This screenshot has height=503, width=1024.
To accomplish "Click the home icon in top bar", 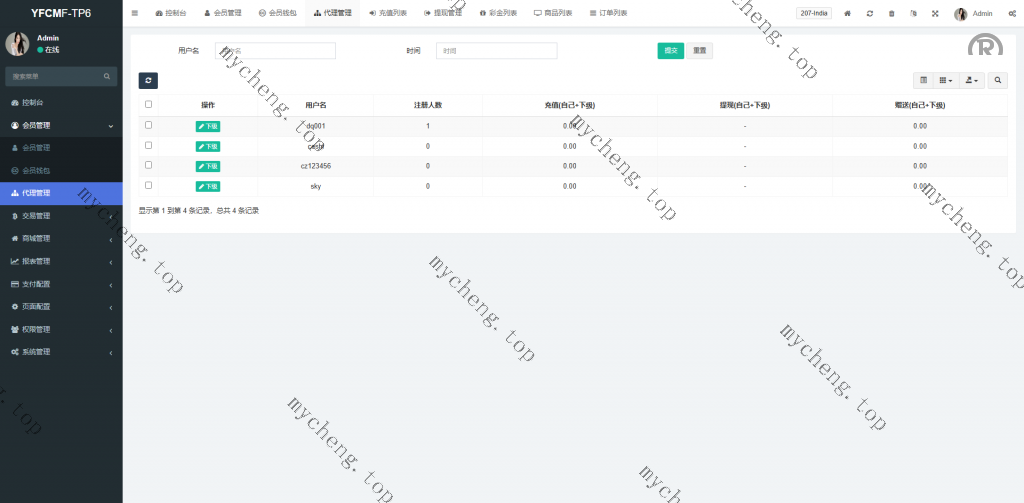I will pos(848,14).
